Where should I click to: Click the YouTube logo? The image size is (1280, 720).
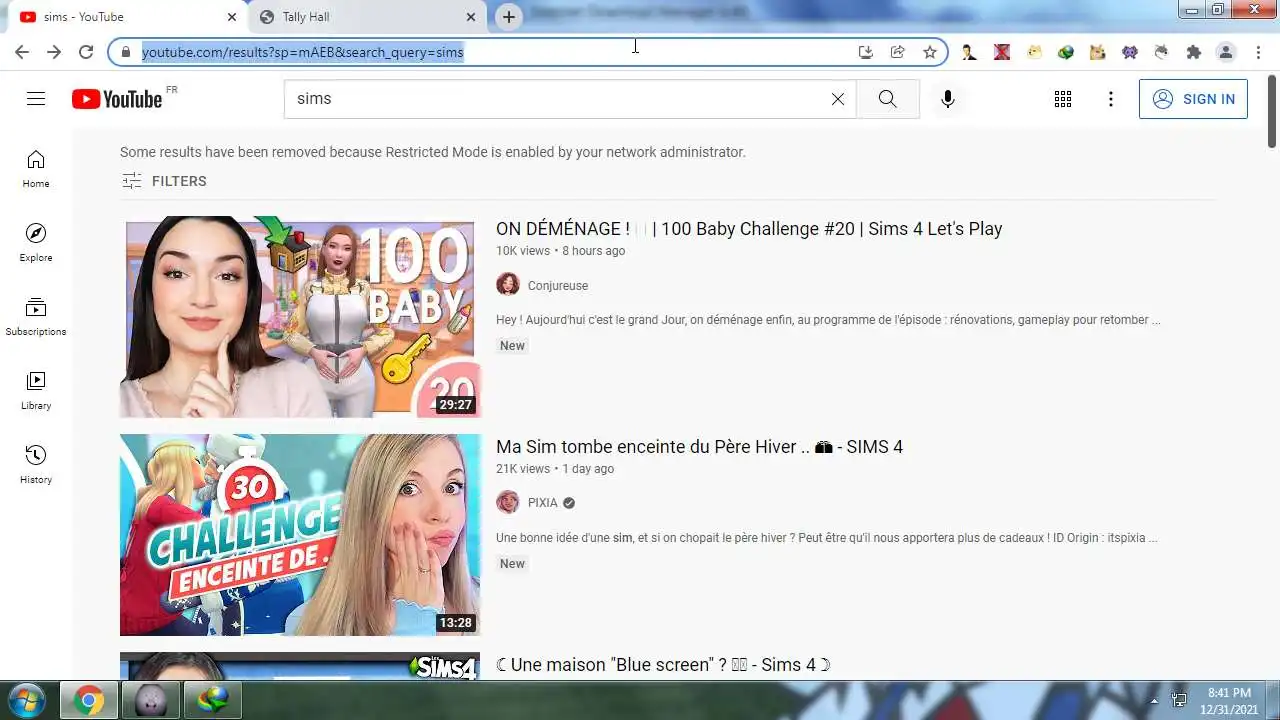(x=117, y=98)
